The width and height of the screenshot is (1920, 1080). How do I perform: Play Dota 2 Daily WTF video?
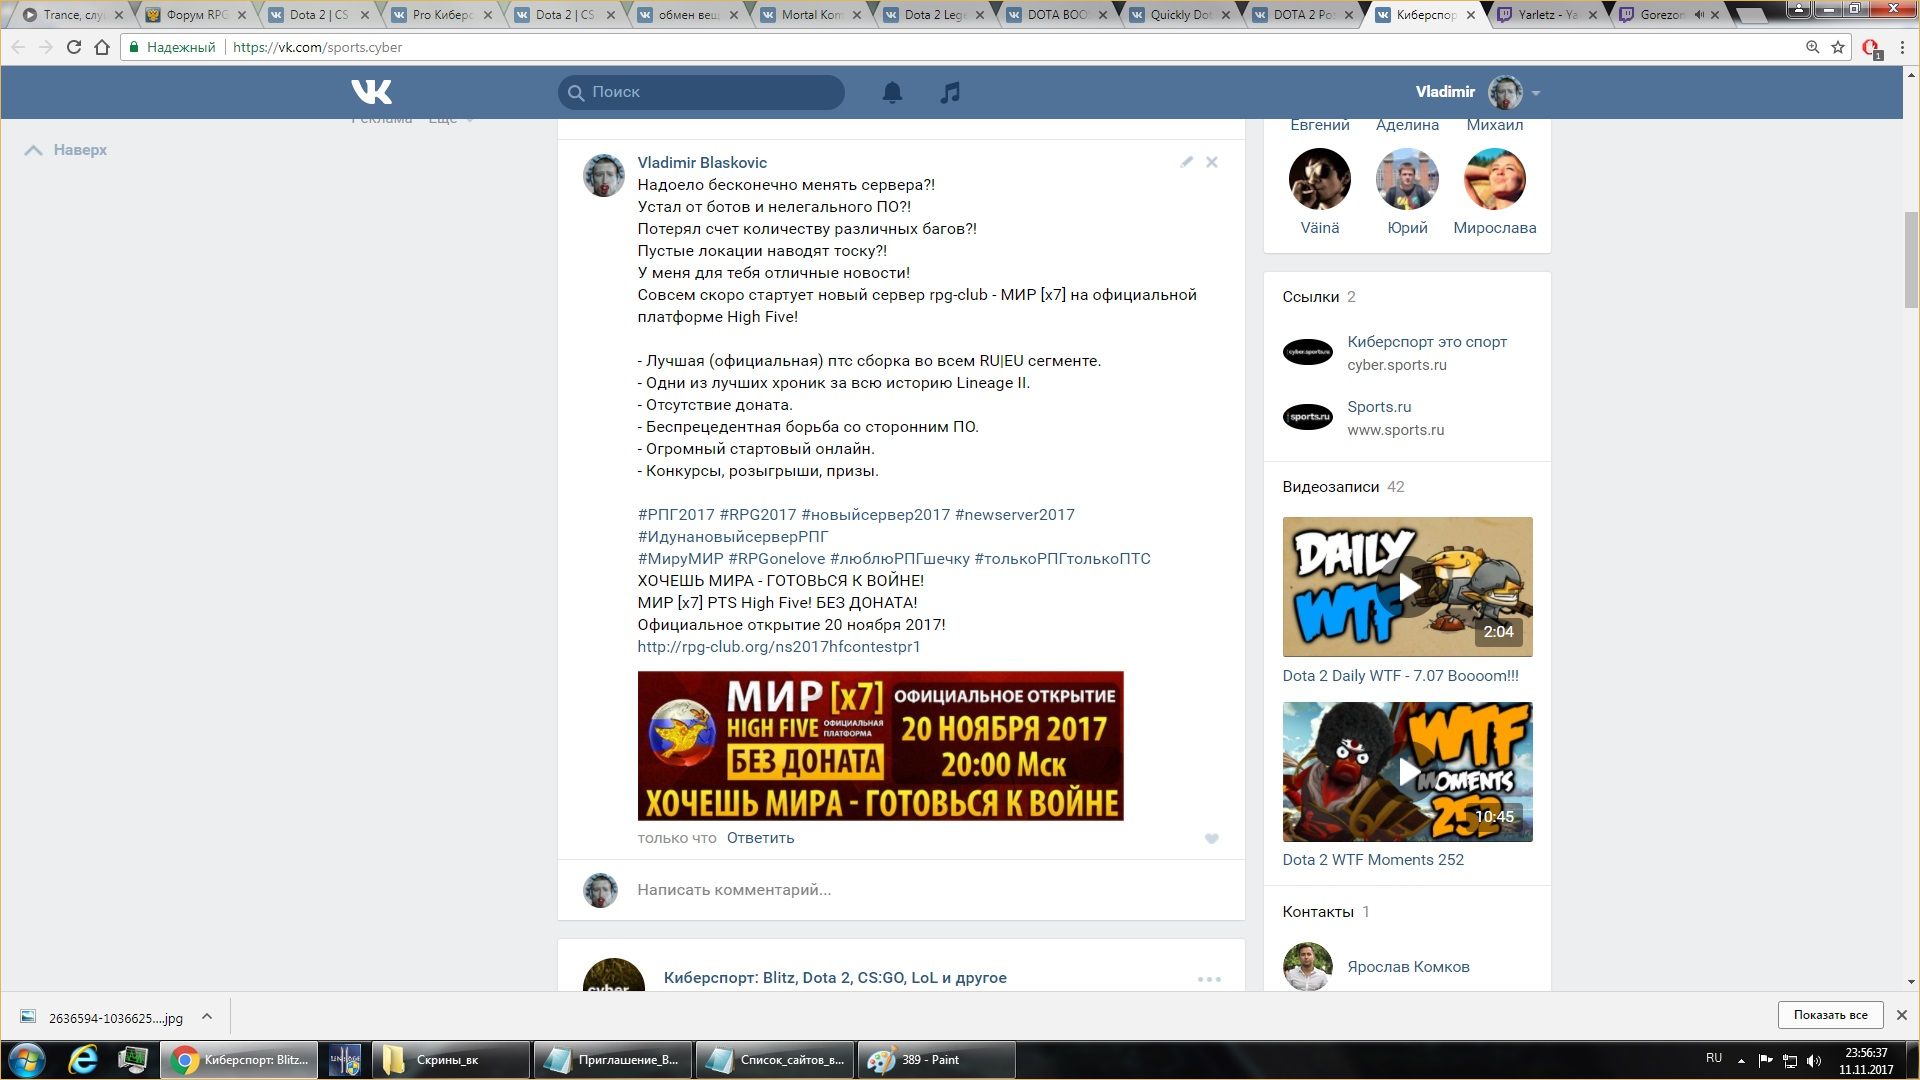click(1407, 587)
